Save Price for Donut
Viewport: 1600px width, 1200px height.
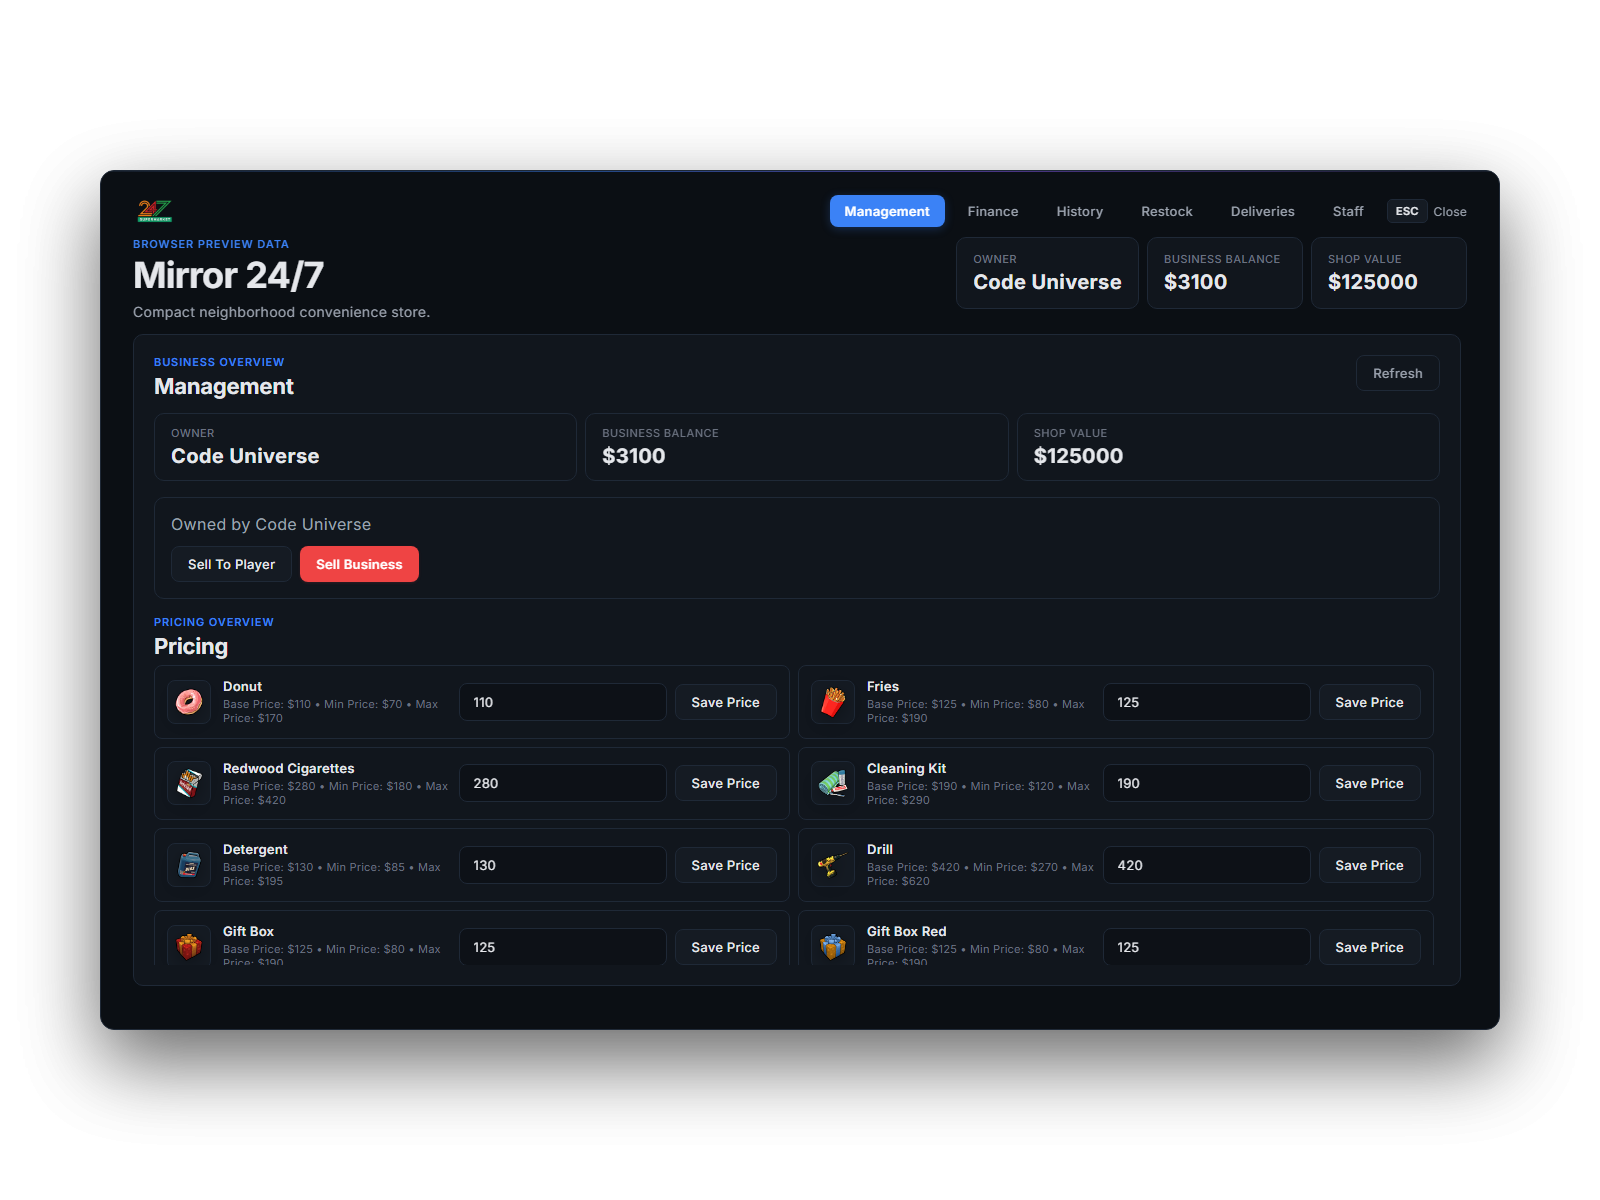(725, 702)
